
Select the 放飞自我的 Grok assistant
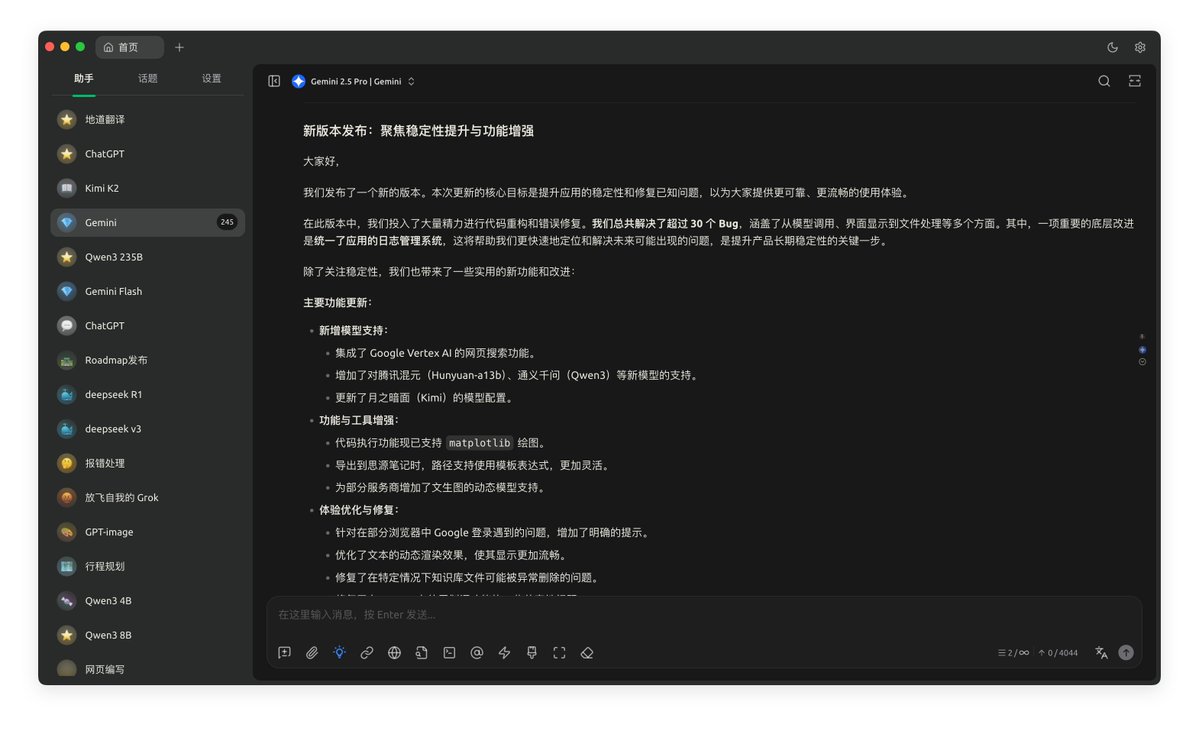[148, 498]
